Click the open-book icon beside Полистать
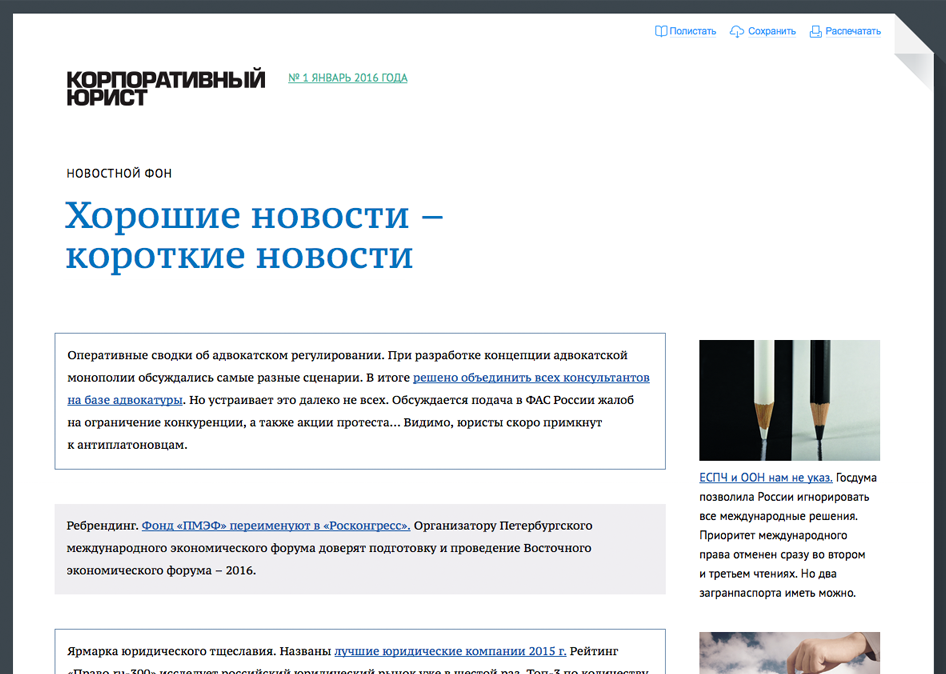Viewport: 946px width, 674px height. click(x=661, y=31)
